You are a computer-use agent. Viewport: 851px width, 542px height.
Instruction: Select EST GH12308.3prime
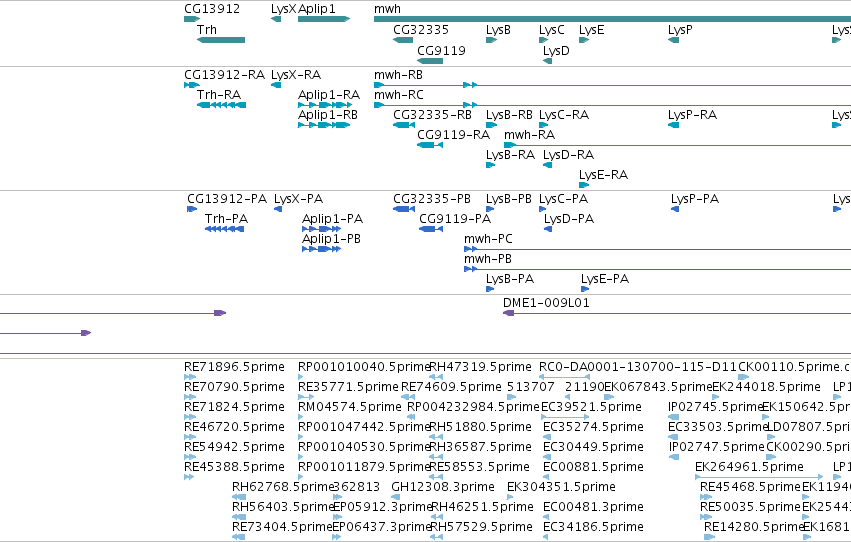443,488
